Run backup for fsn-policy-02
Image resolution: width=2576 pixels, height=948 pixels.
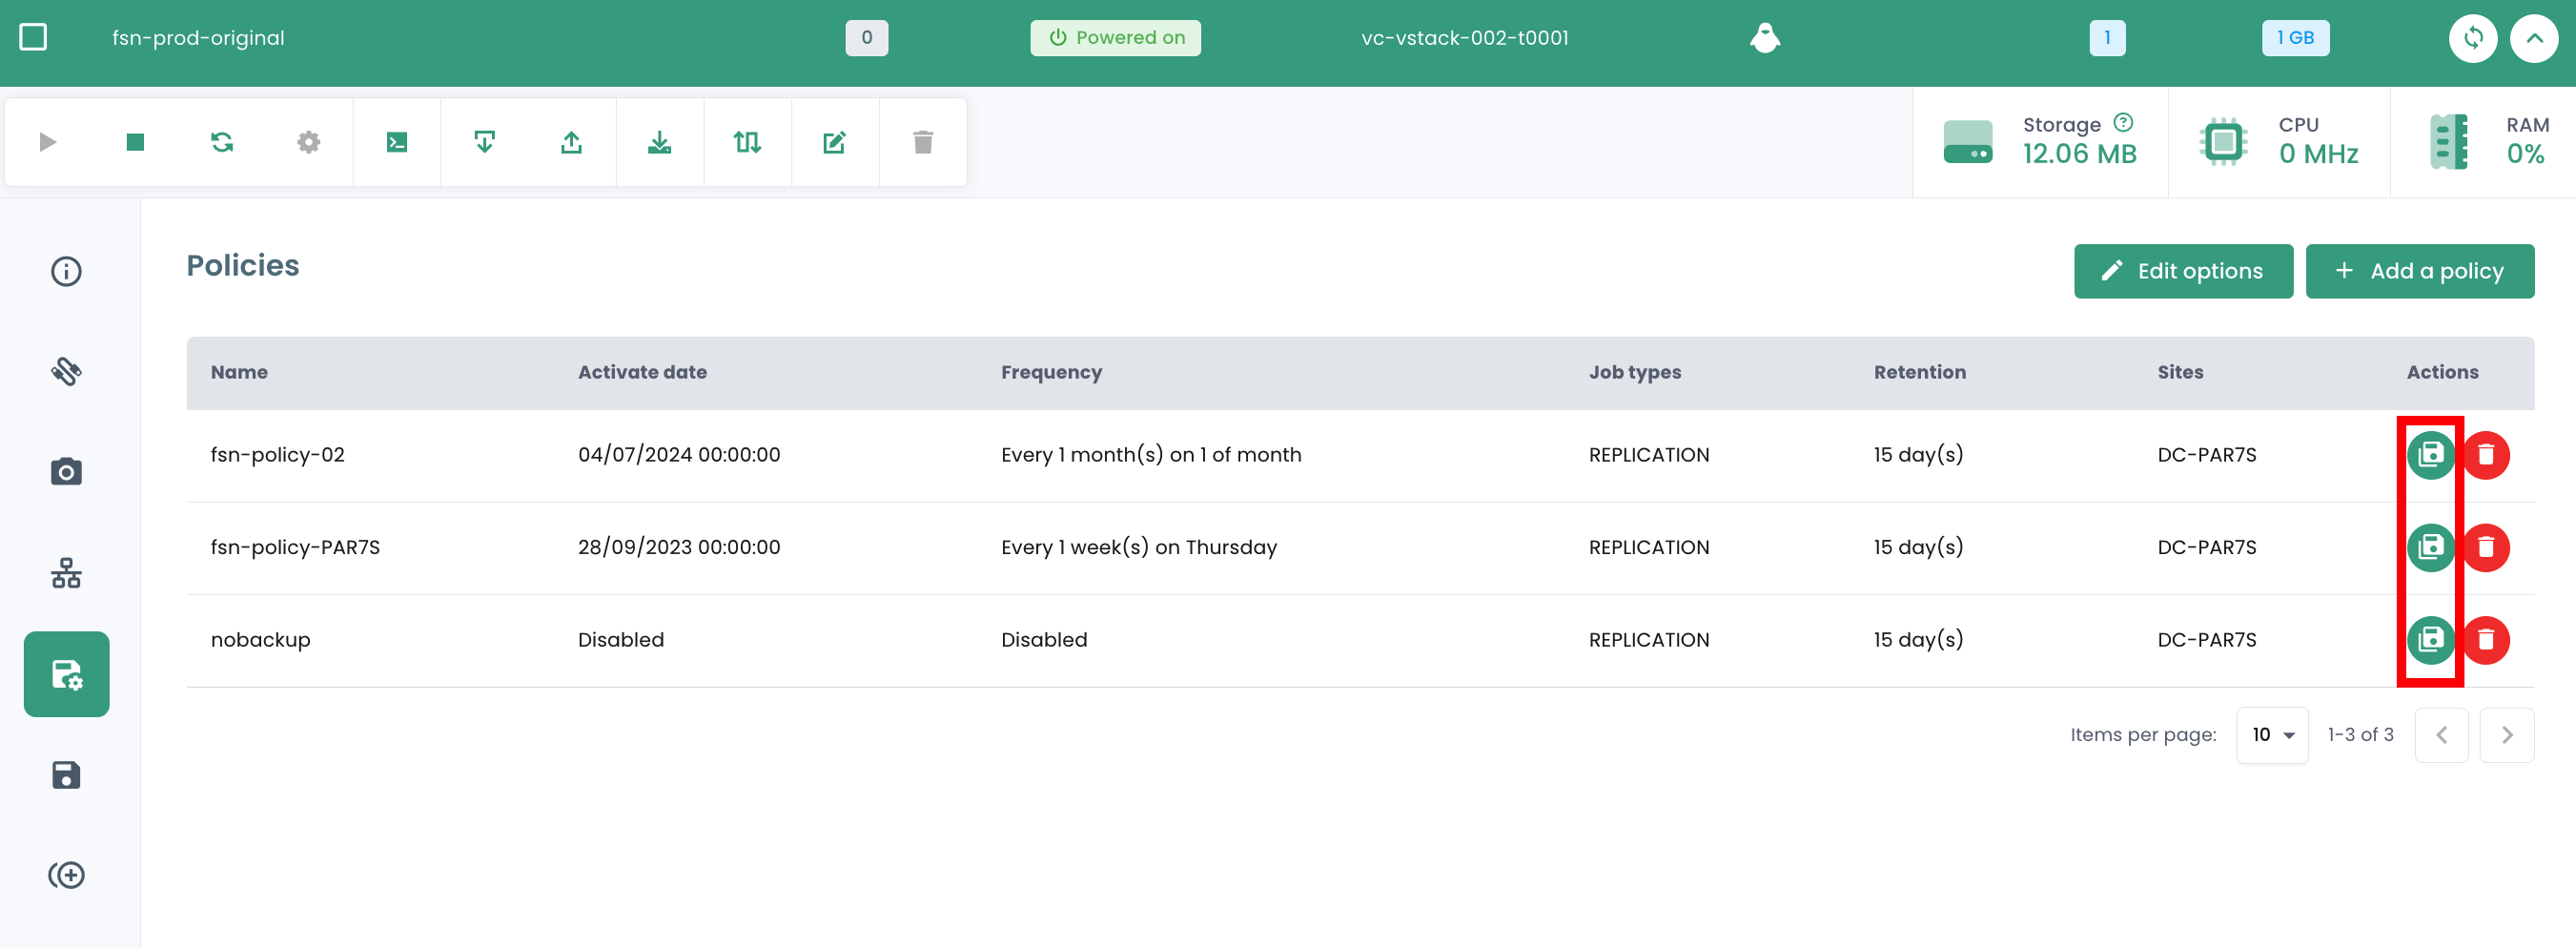[2430, 455]
